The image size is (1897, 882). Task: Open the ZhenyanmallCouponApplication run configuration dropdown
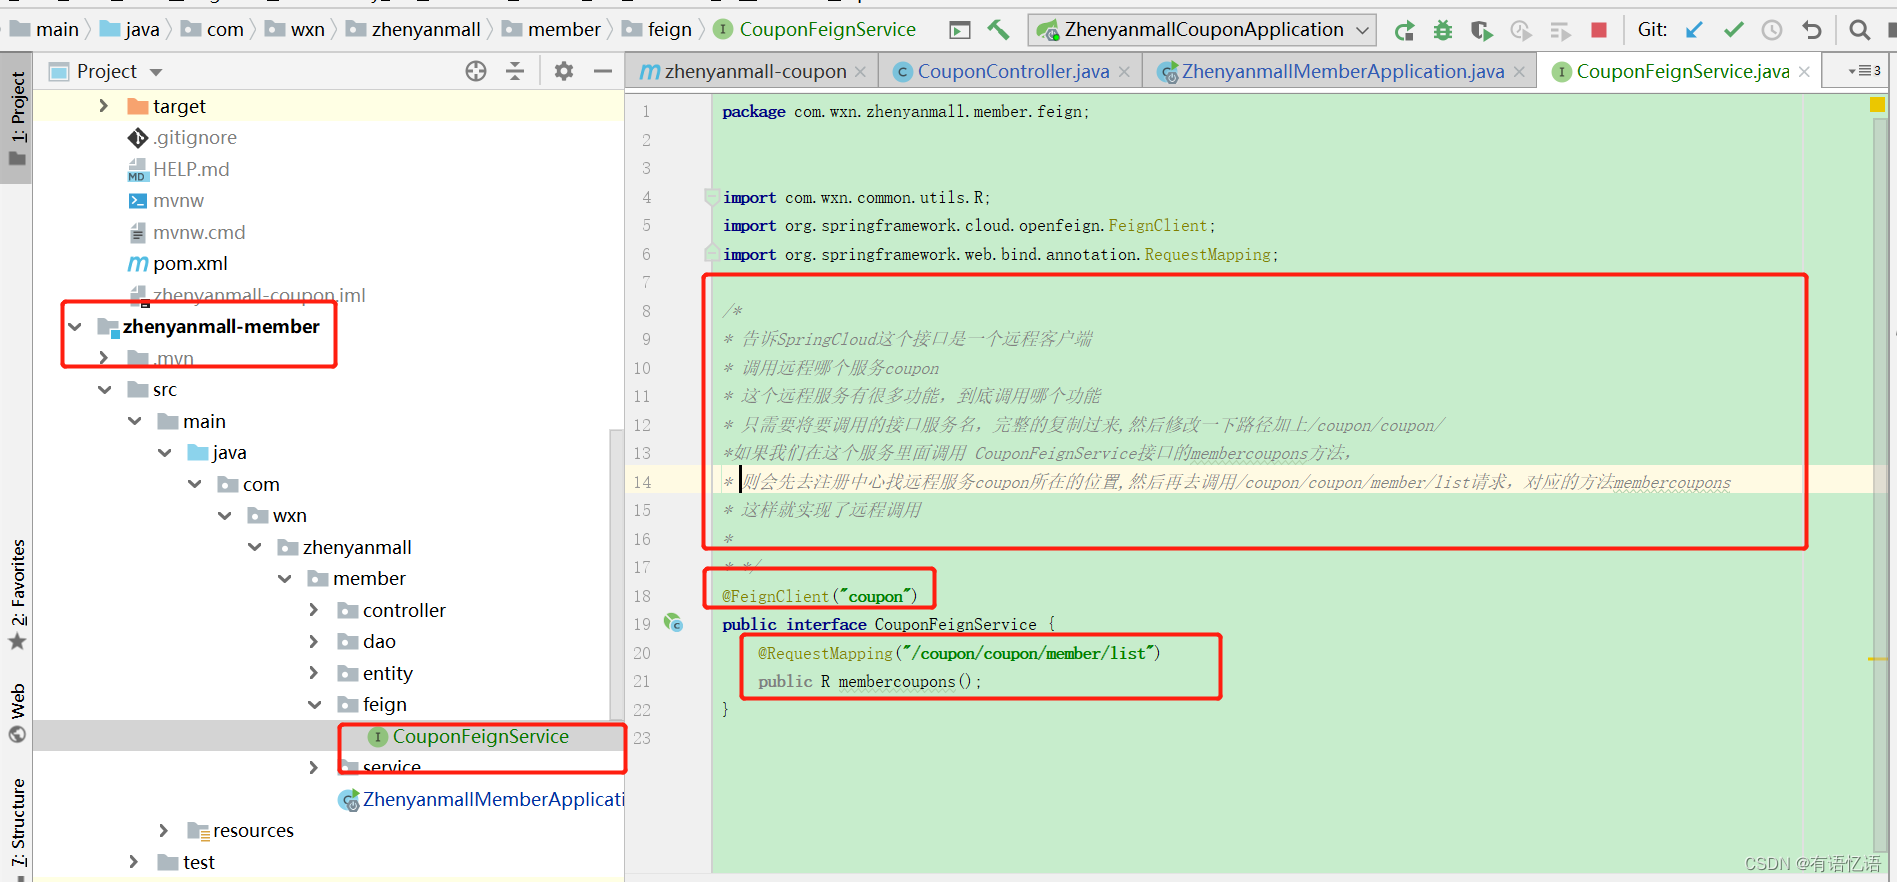(x=1202, y=30)
